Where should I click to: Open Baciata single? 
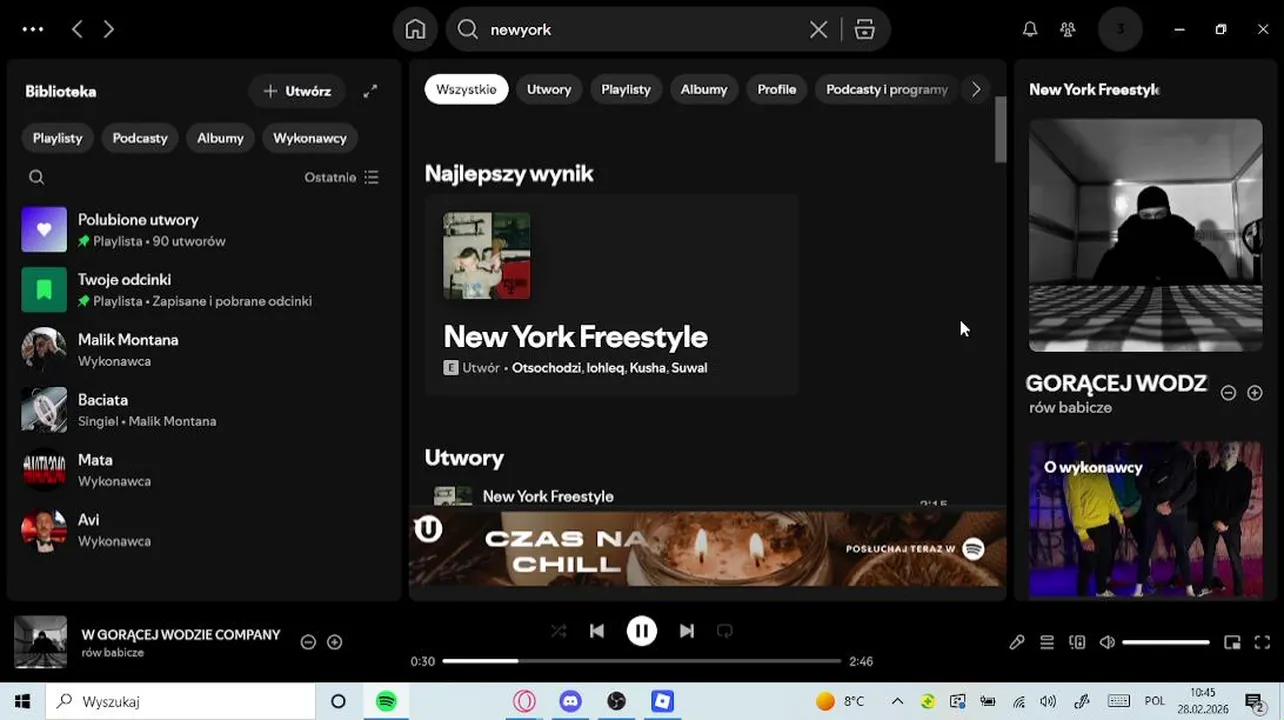click(203, 410)
